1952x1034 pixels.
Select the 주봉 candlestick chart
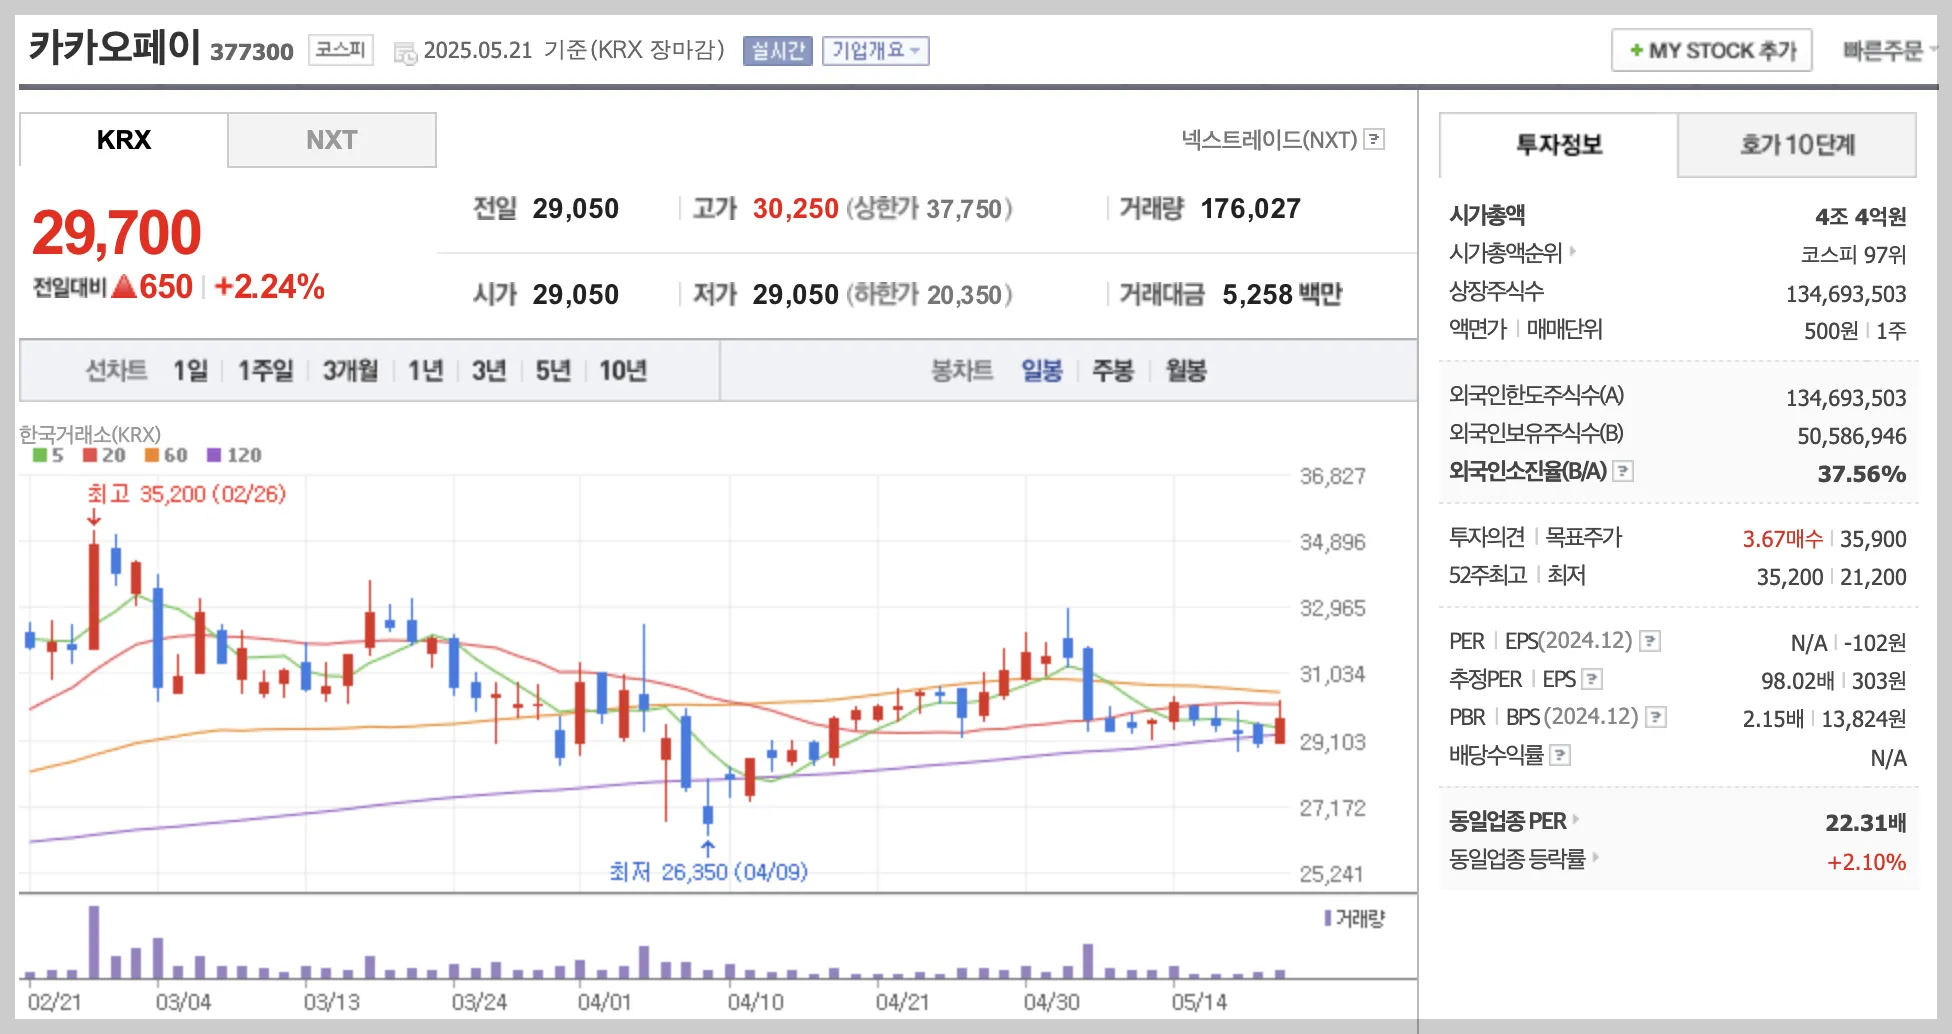(x=1113, y=371)
